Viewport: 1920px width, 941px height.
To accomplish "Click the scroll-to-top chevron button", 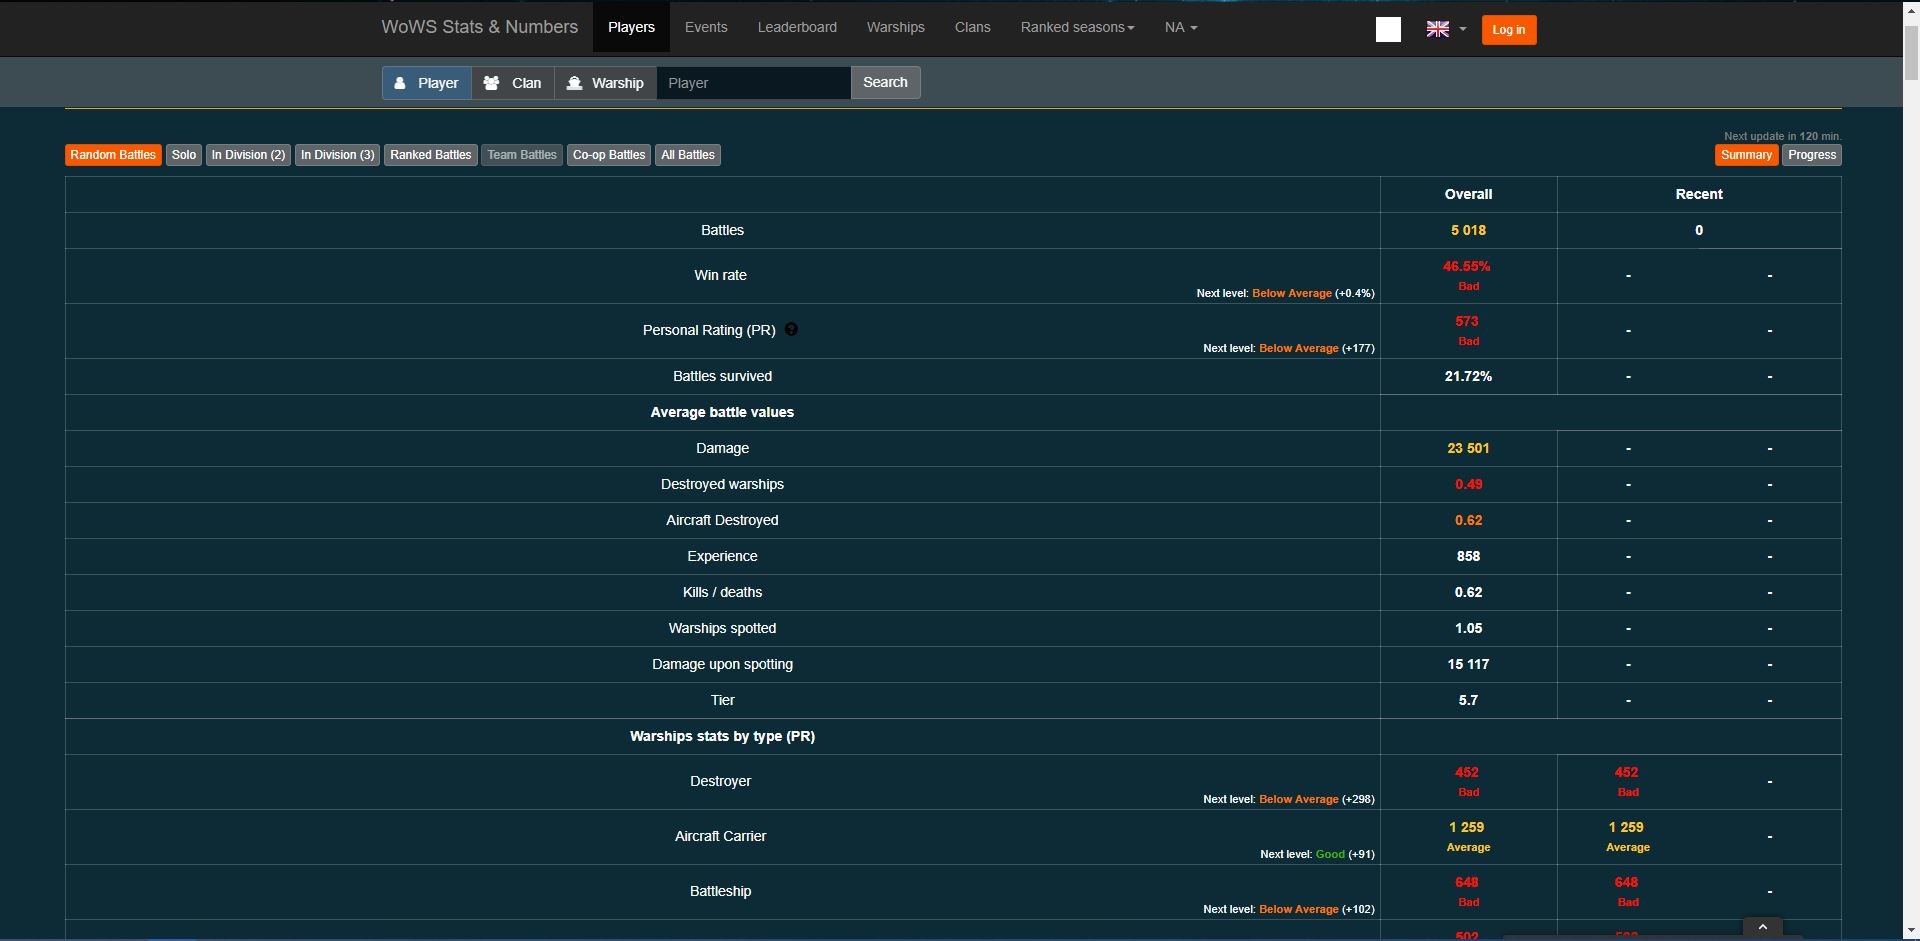I will point(1762,927).
